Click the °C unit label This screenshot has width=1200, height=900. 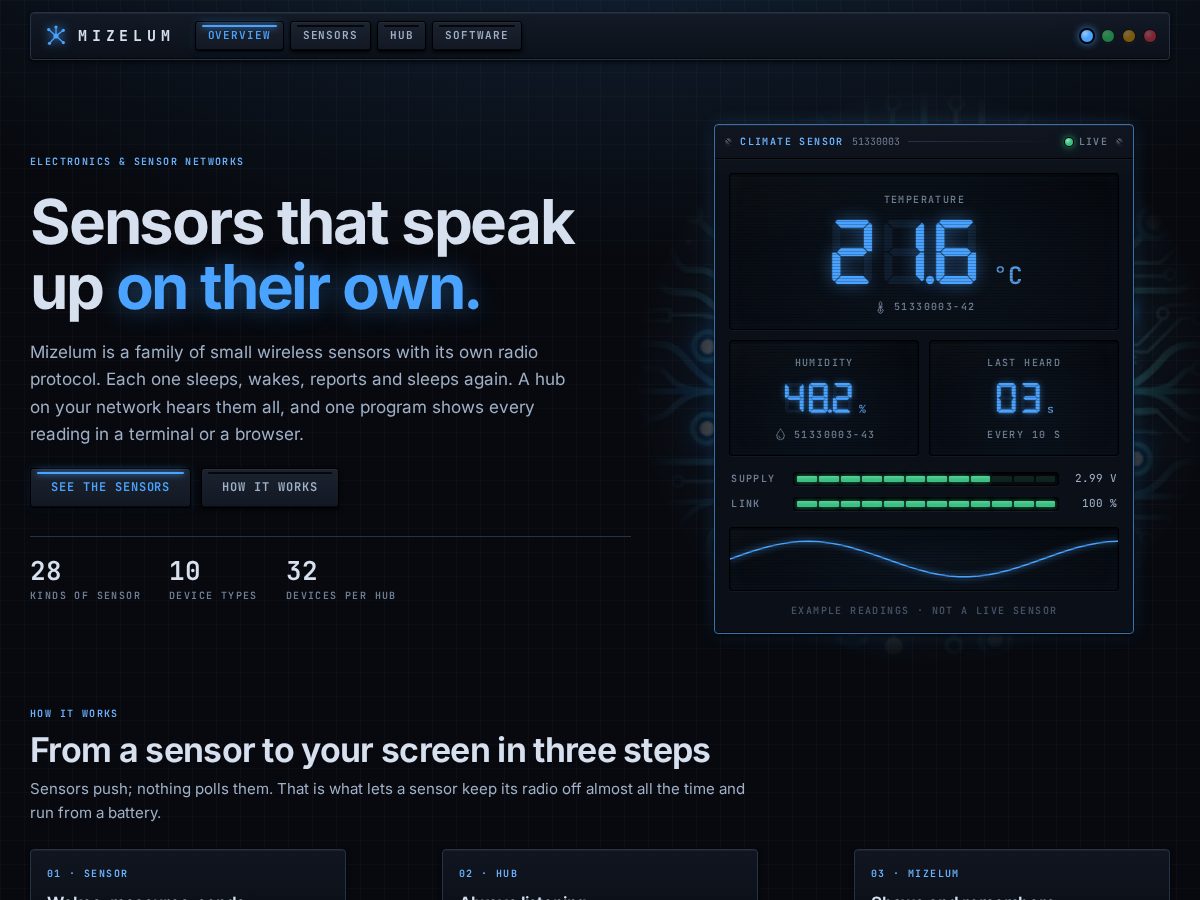[x=1008, y=275]
